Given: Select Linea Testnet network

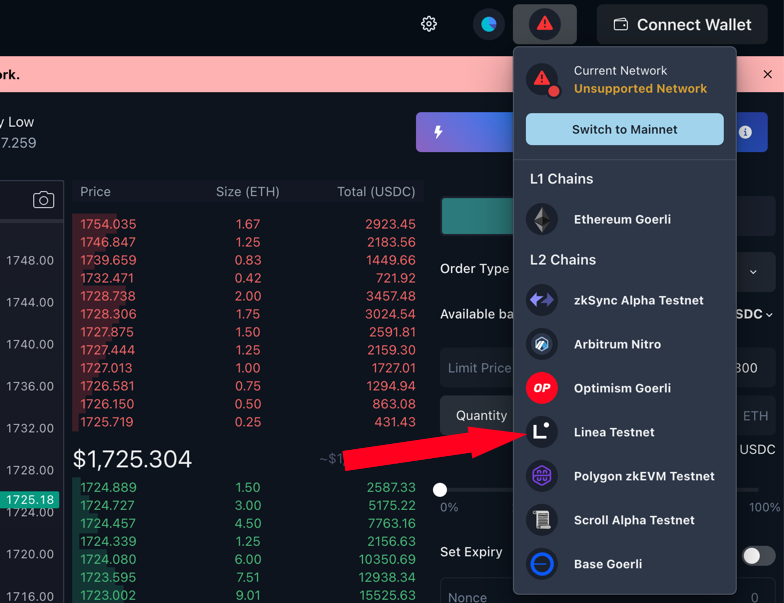Looking at the screenshot, I should pos(624,432).
